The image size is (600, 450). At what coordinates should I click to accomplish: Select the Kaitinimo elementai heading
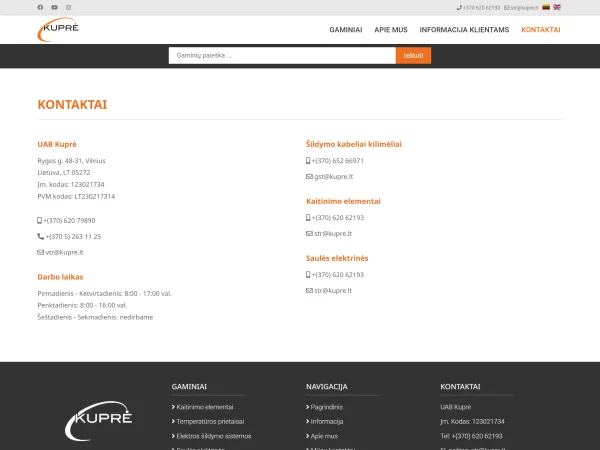[343, 201]
